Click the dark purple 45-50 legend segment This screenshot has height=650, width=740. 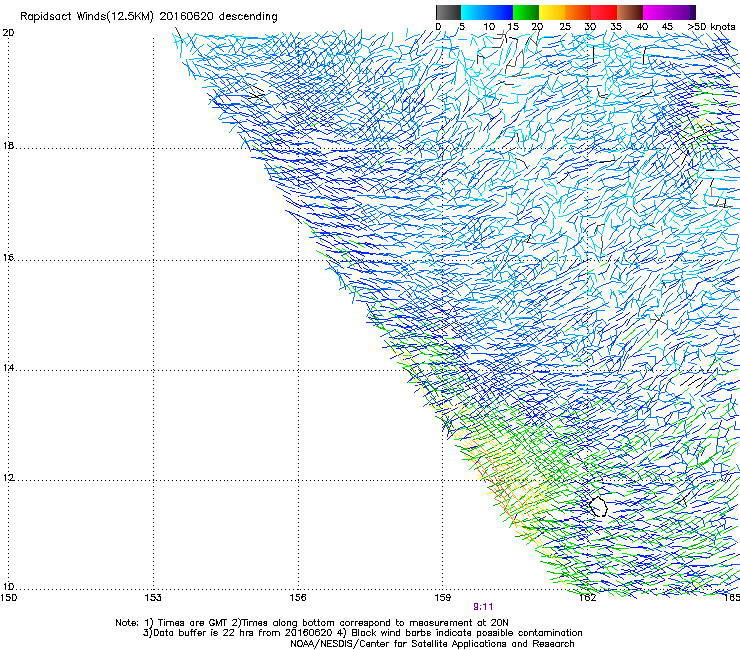(682, 12)
